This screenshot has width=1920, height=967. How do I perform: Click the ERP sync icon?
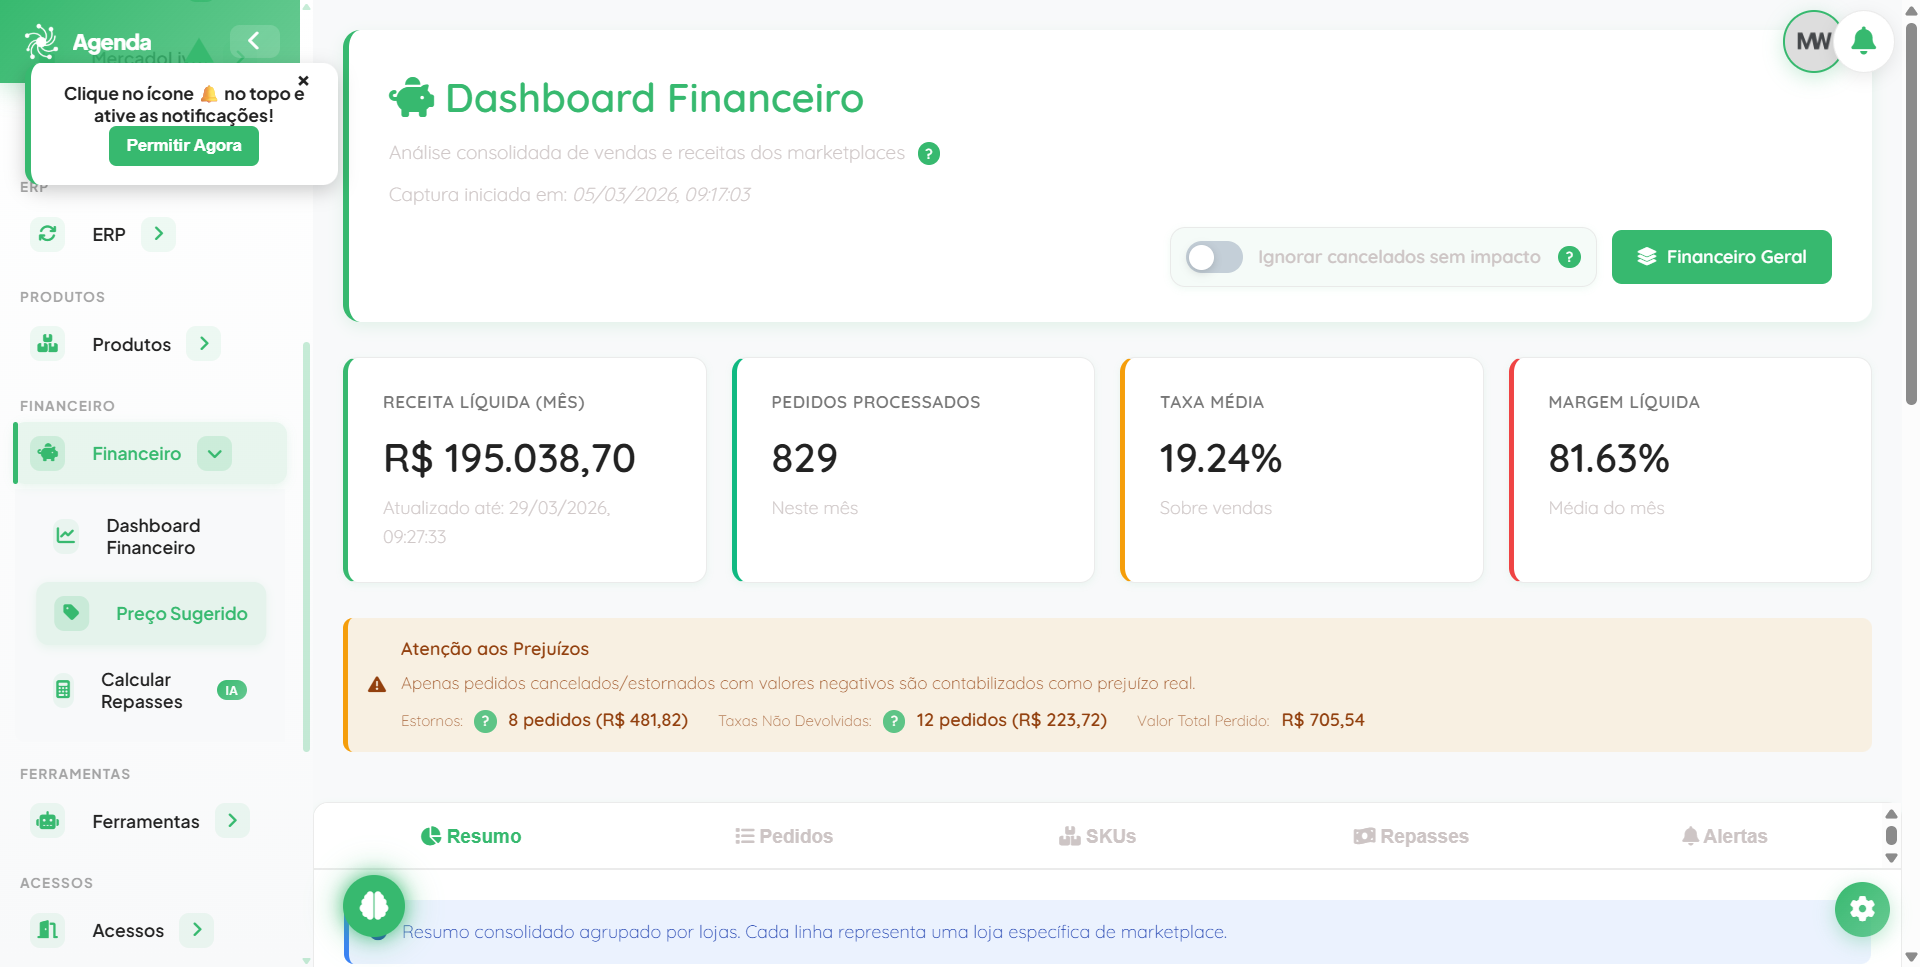click(x=47, y=234)
